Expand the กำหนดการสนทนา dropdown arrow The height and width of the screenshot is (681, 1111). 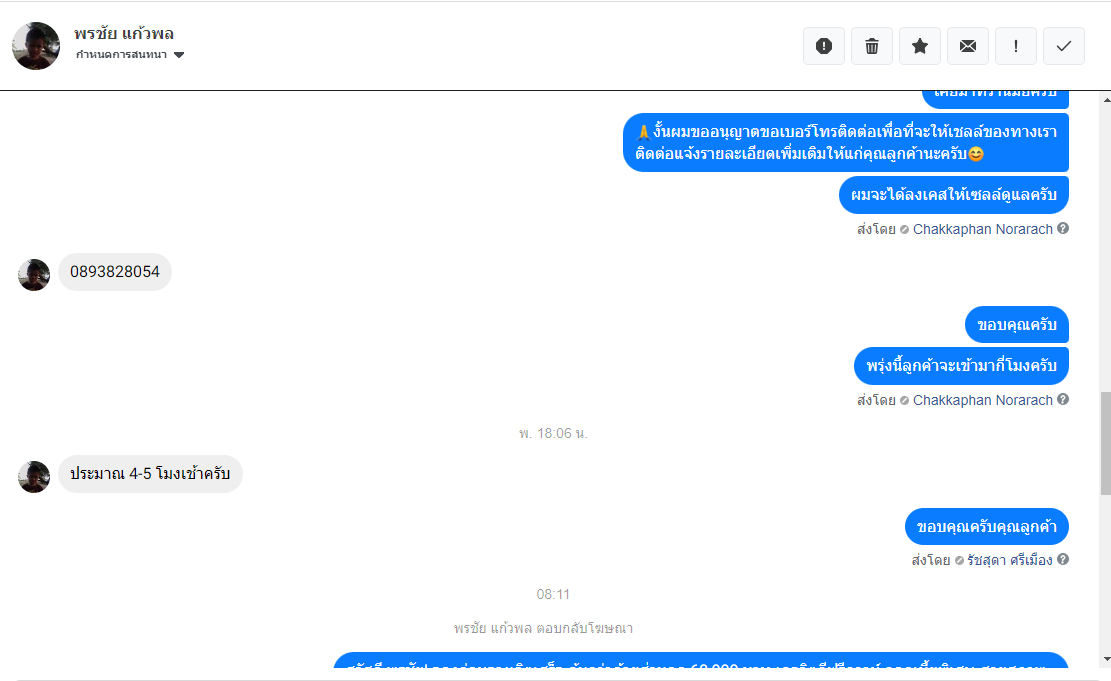[x=179, y=55]
